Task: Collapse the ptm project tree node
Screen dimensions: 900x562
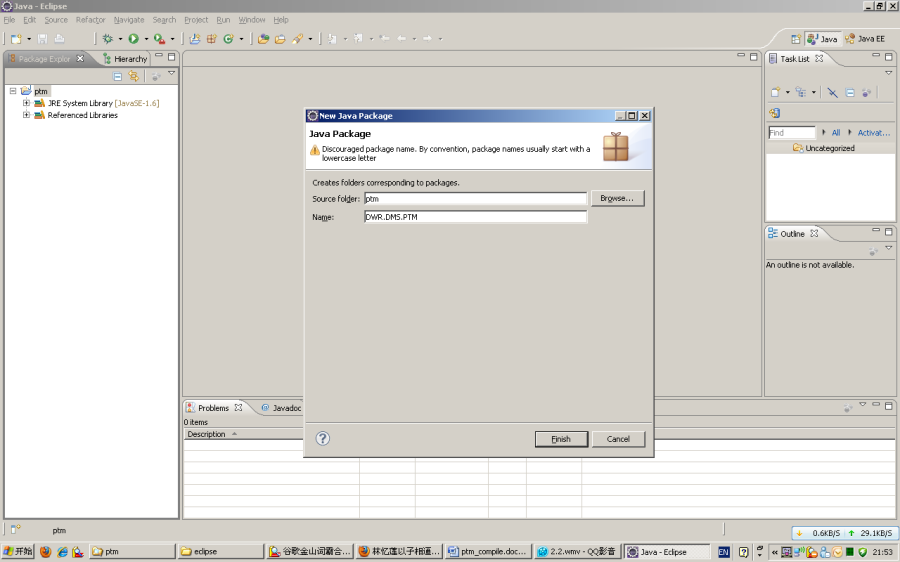Action: tap(13, 91)
